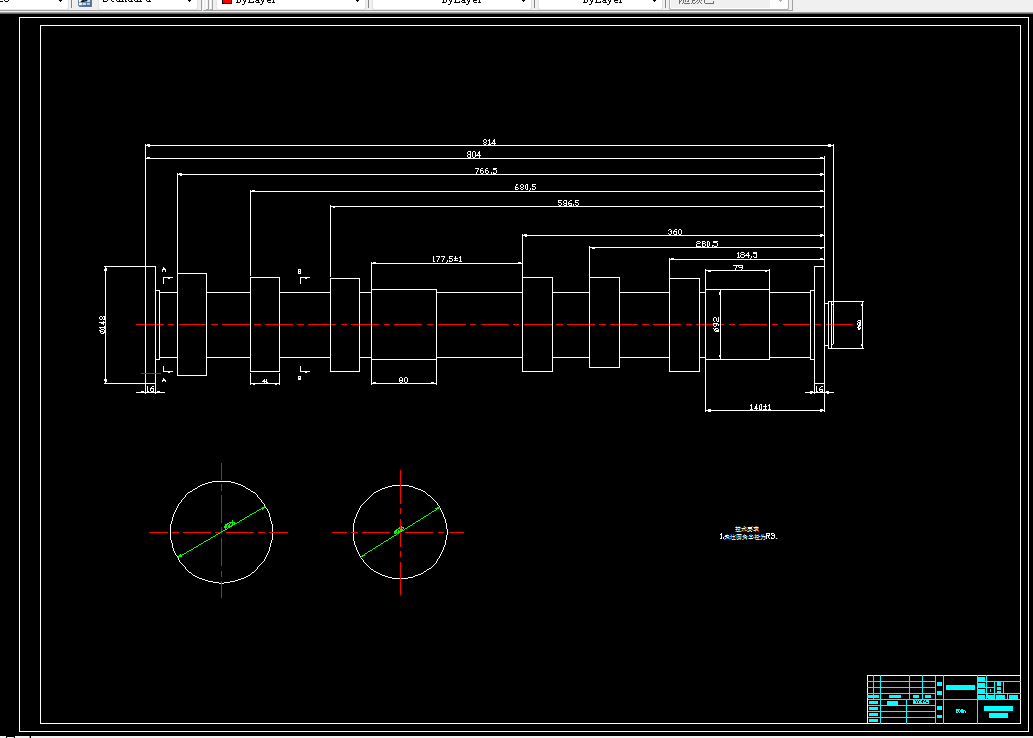The width and height of the screenshot is (1033, 738).
Task: Open the color ByLayer dropdown with red swatch
Action: pos(291,2)
